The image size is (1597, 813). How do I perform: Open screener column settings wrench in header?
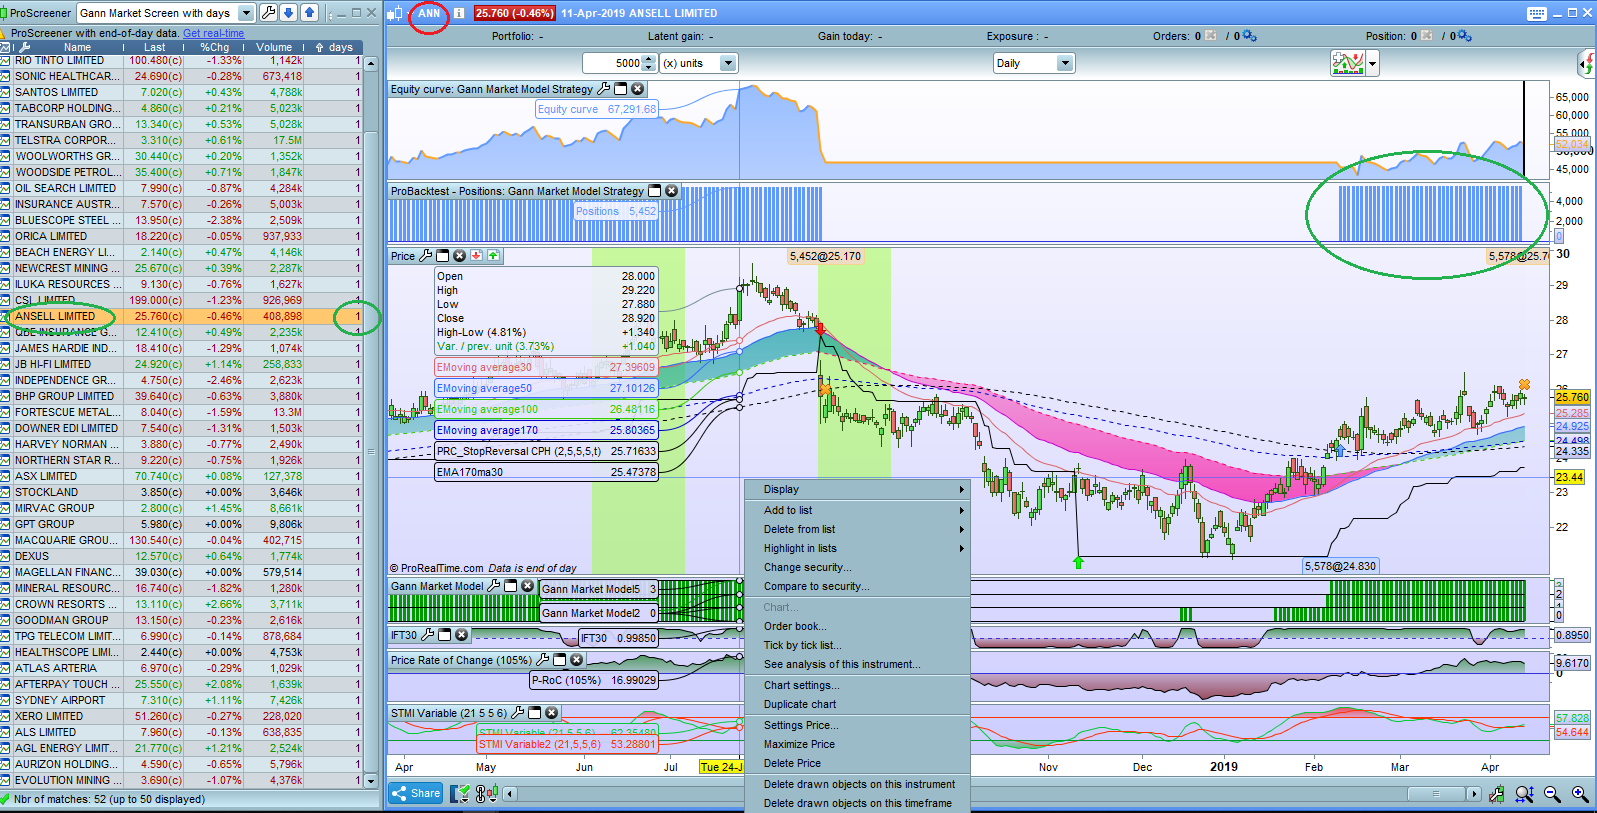[25, 47]
